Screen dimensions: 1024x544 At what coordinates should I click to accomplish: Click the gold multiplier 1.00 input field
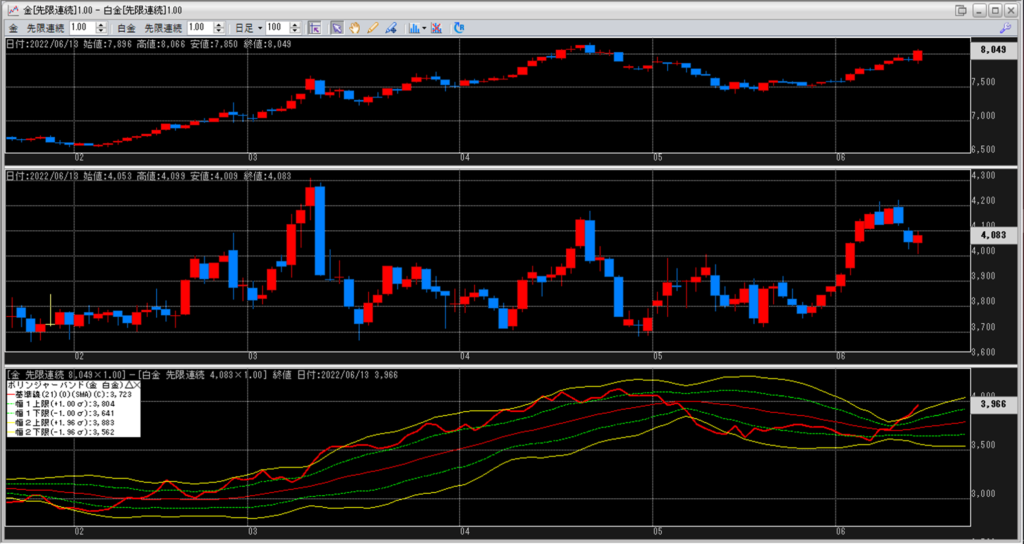[x=82, y=28]
